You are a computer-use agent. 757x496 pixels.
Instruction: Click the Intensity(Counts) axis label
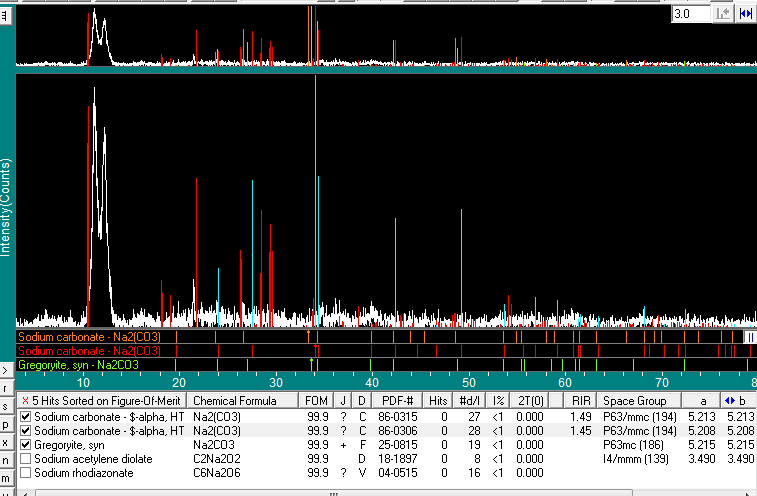click(x=5, y=207)
